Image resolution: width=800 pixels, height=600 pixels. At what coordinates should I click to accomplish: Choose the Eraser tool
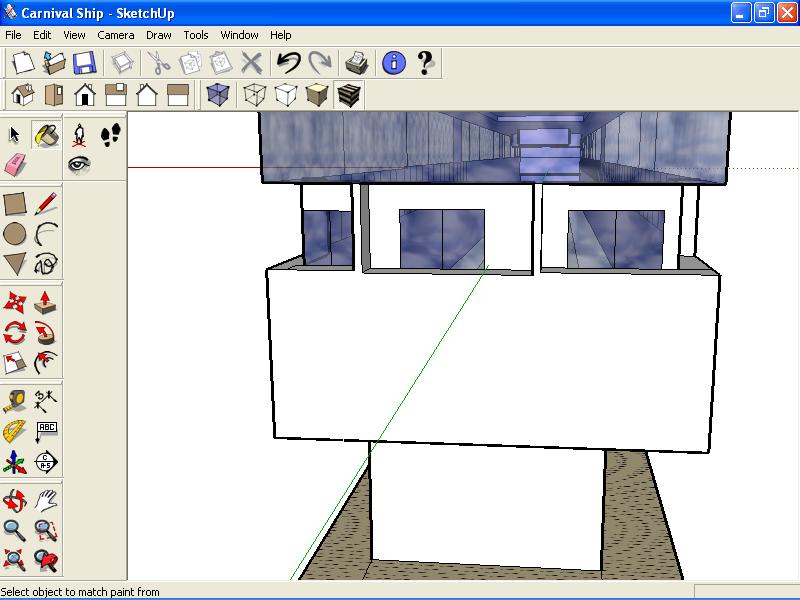(x=15, y=165)
